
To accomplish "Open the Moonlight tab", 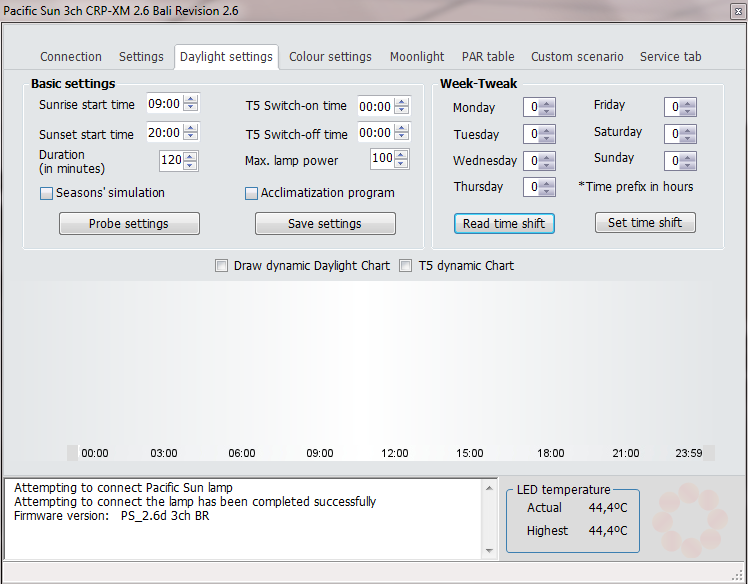I will click(417, 57).
